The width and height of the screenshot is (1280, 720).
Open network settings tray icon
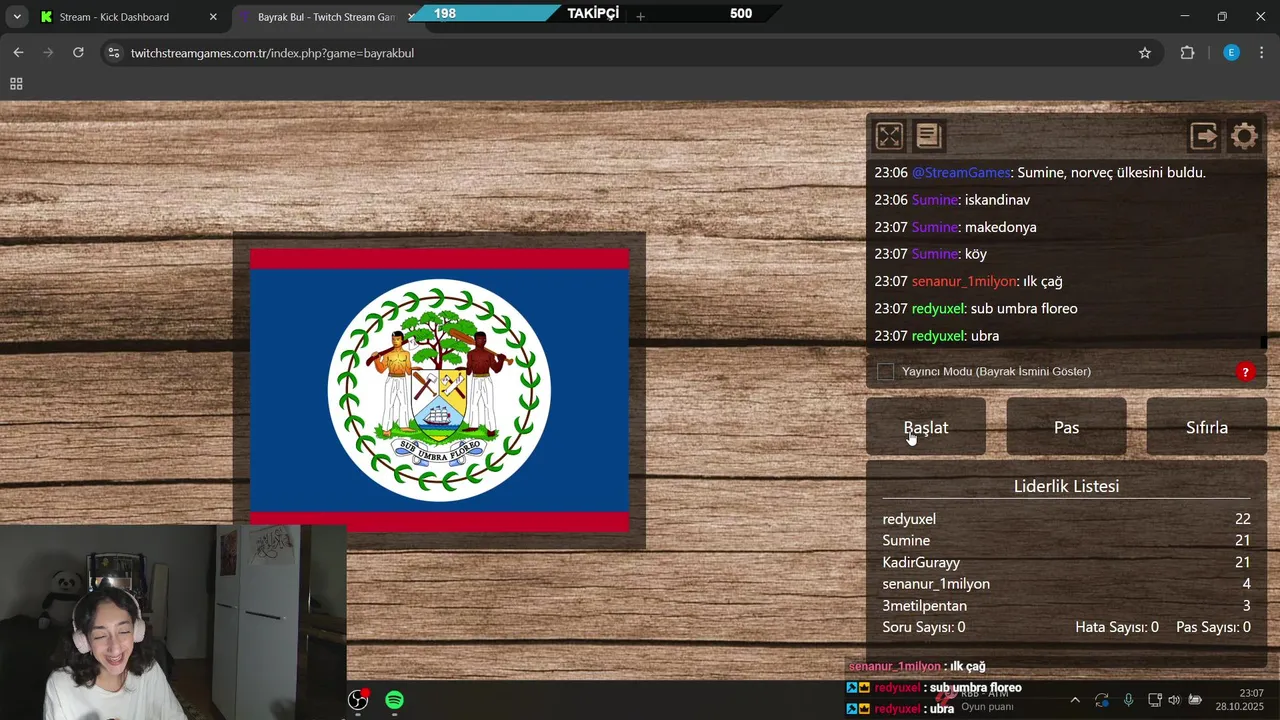(1154, 700)
